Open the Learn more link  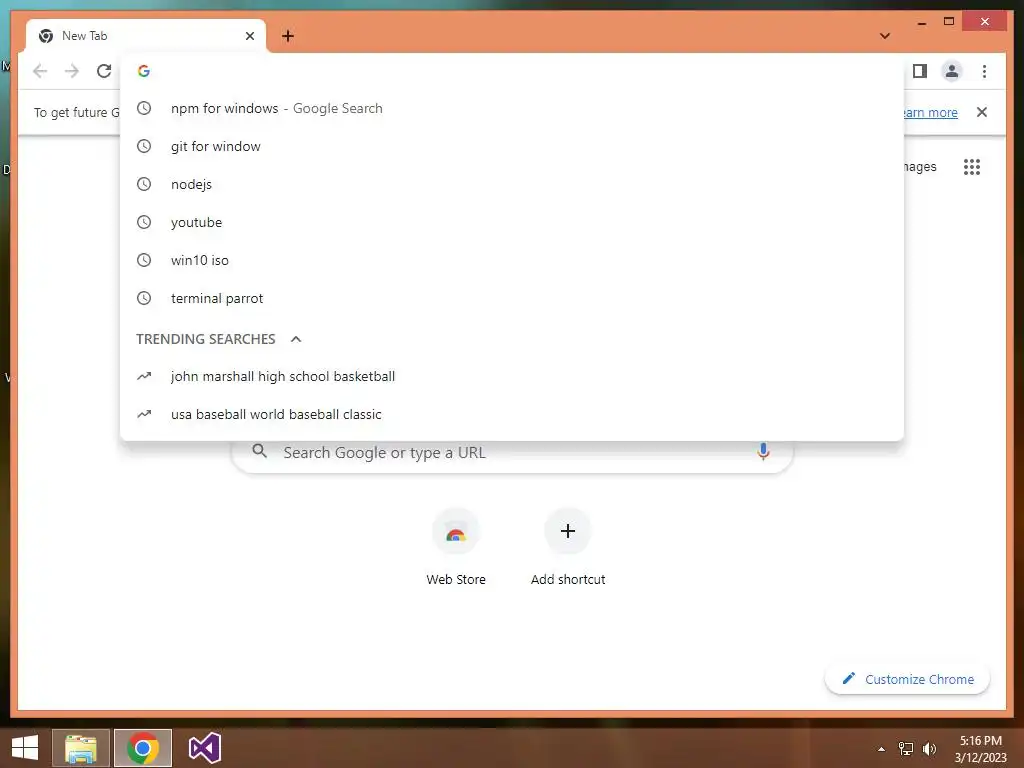(x=930, y=112)
